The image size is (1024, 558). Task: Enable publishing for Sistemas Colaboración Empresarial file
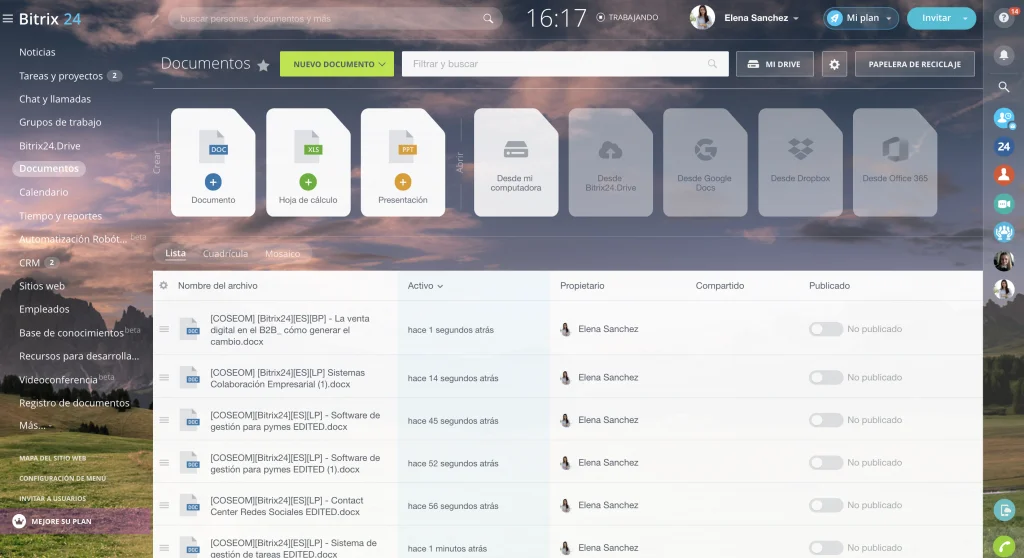[825, 377]
